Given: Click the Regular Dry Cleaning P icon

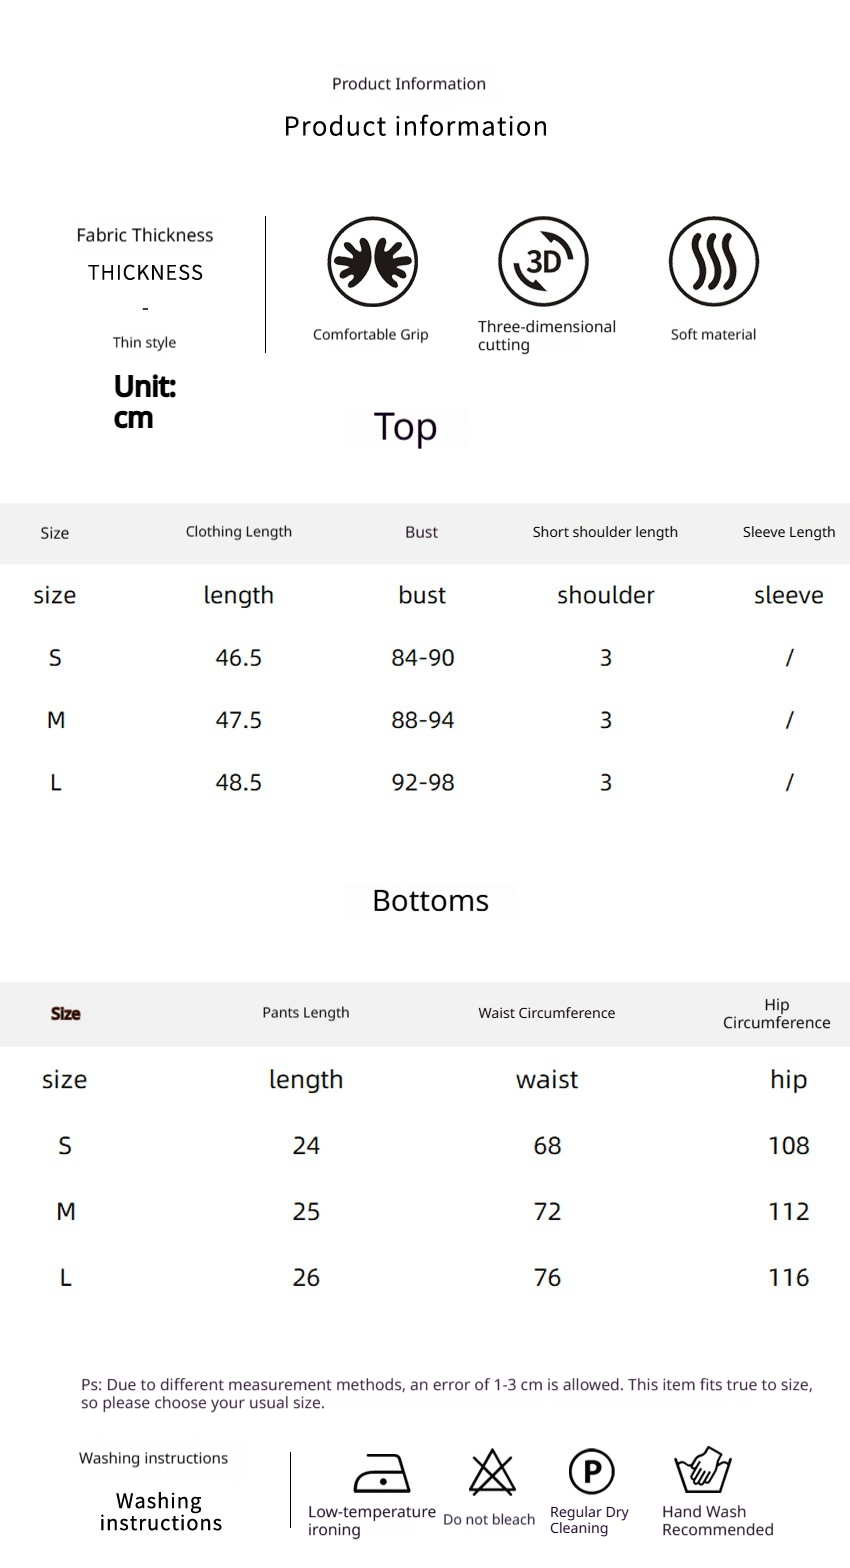Looking at the screenshot, I should 591,1471.
